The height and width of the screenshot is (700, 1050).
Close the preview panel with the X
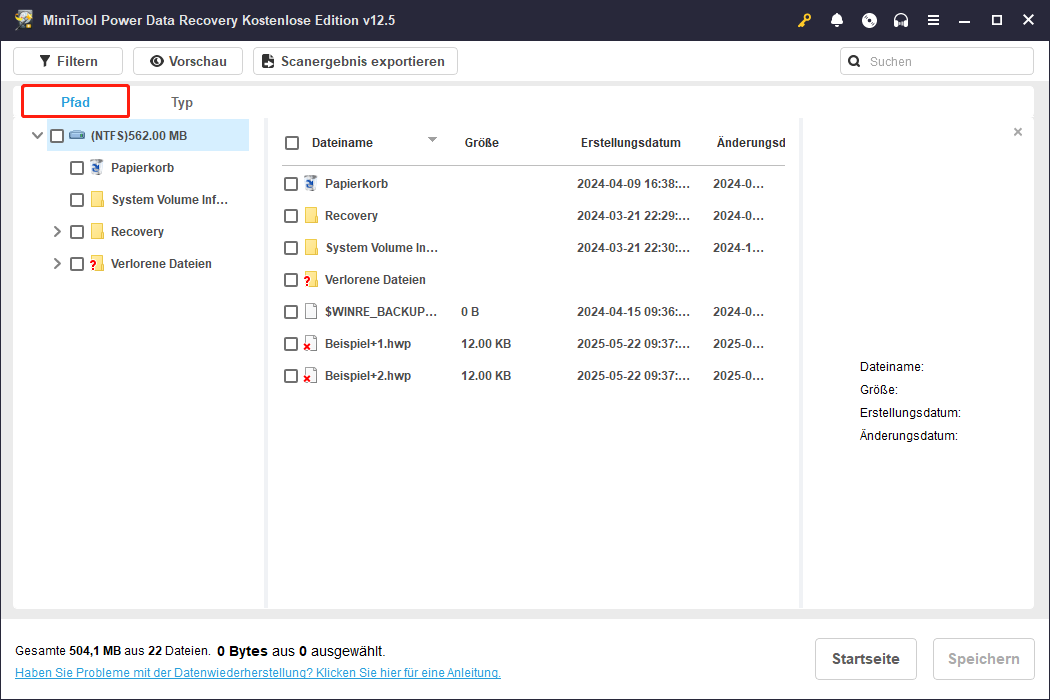(1018, 132)
